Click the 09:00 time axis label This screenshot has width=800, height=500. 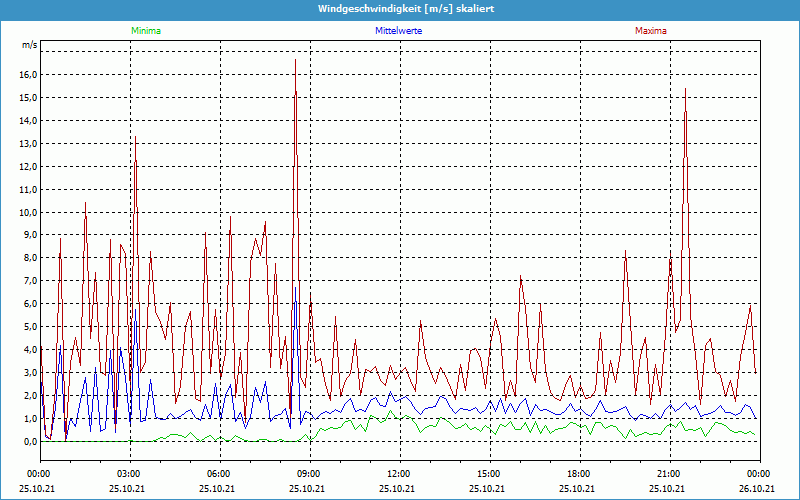tap(309, 474)
